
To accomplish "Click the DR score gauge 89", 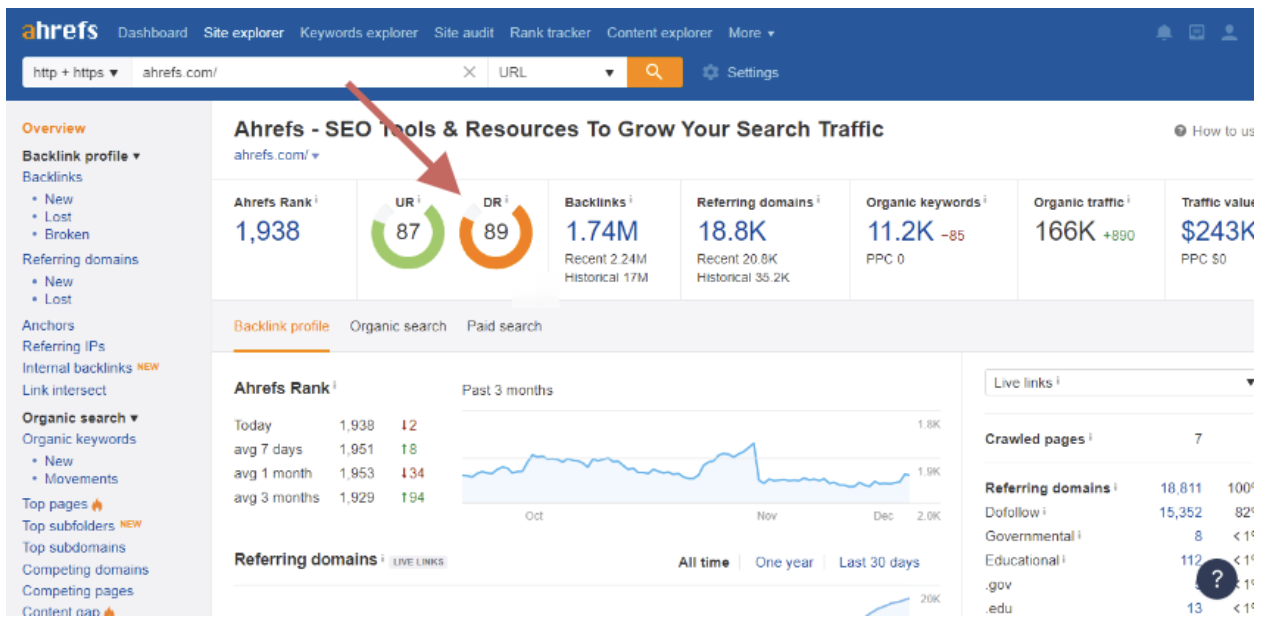I will [x=495, y=233].
